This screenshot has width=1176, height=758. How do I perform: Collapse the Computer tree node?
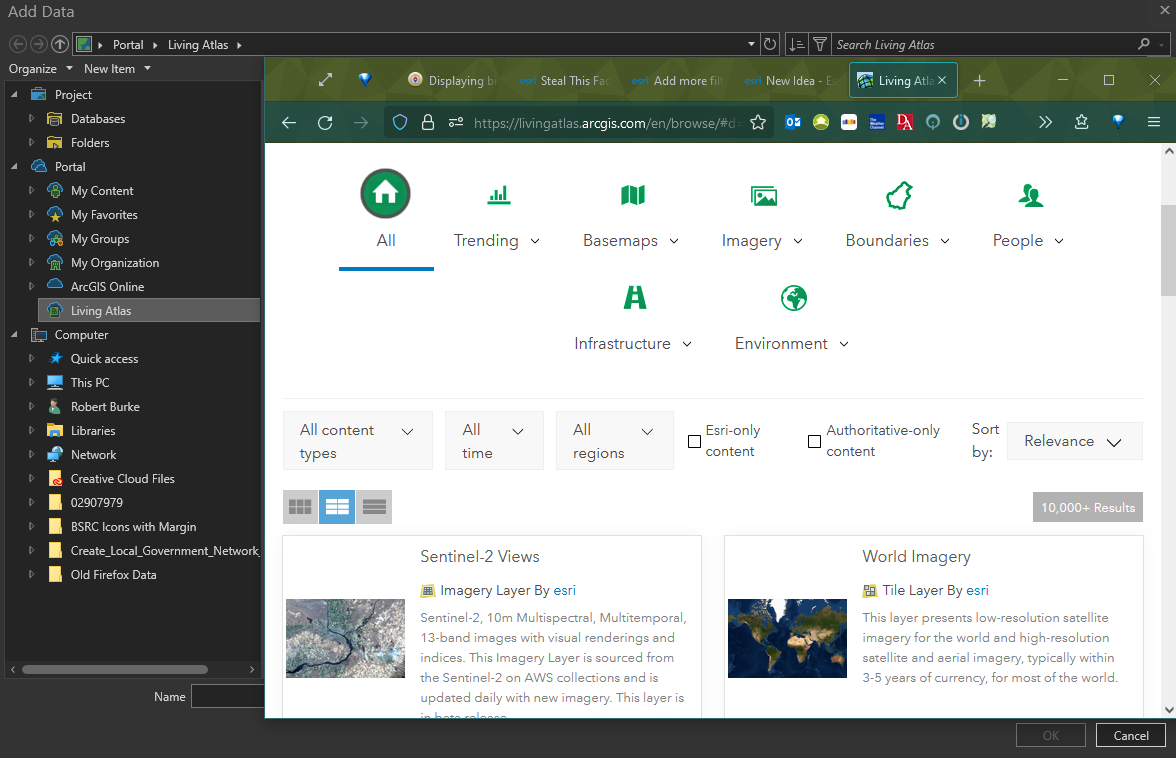click(14, 334)
